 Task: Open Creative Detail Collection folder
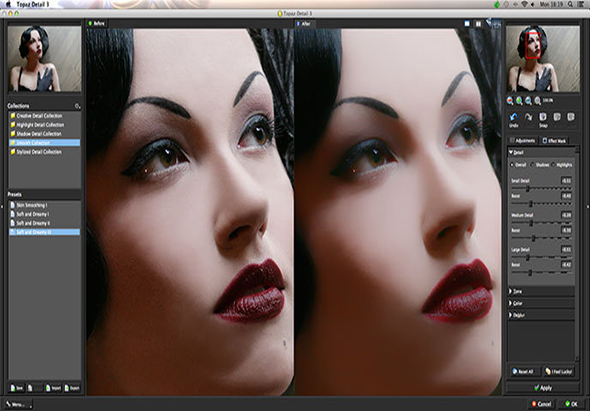click(44, 116)
